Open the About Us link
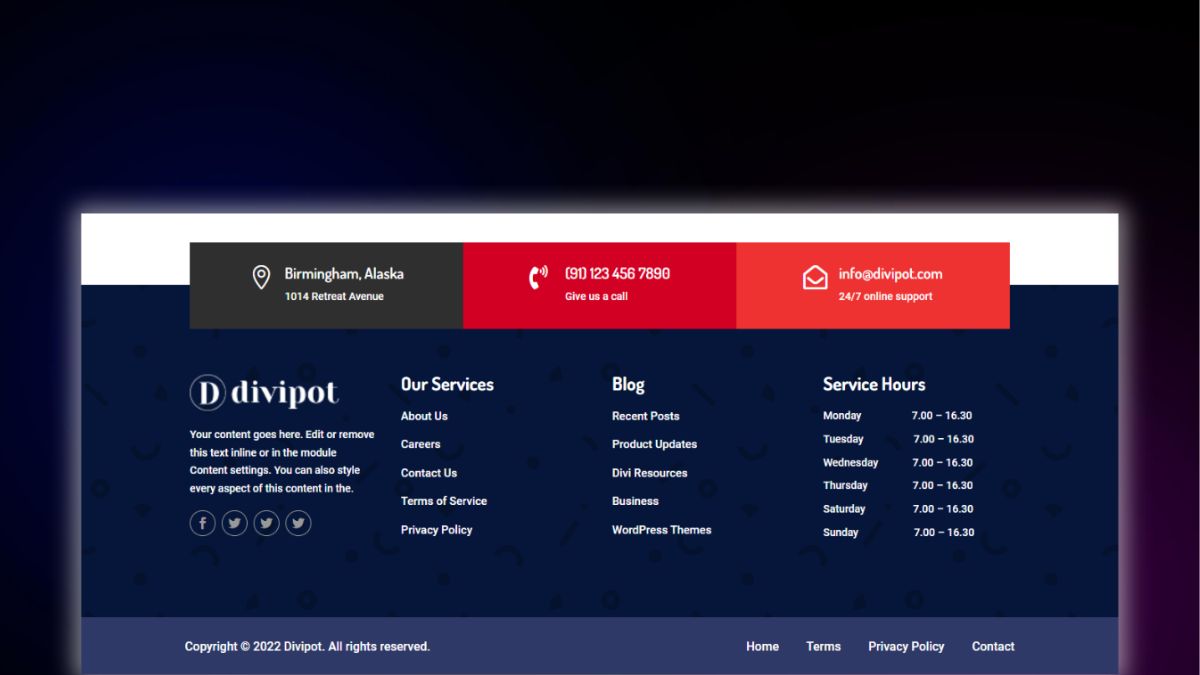Viewport: 1200px width, 675px height. click(x=424, y=416)
